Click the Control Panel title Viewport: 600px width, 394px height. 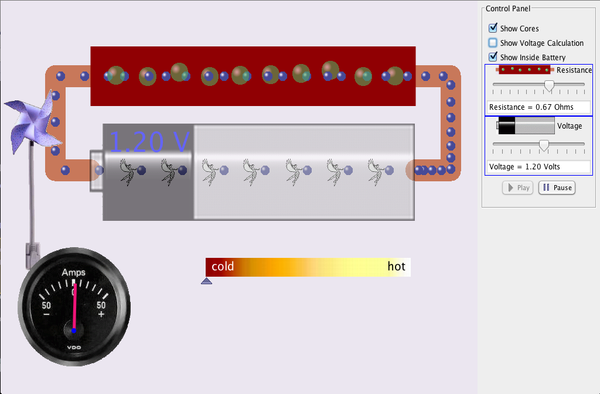click(508, 8)
